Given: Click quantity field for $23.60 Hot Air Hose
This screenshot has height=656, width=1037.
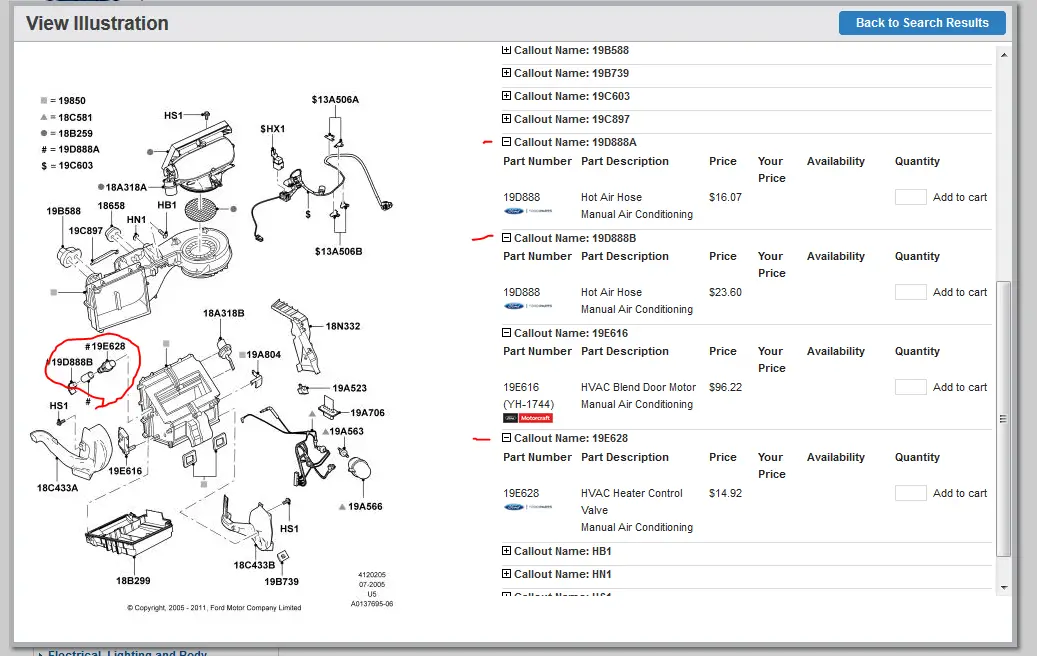Looking at the screenshot, I should point(910,292).
